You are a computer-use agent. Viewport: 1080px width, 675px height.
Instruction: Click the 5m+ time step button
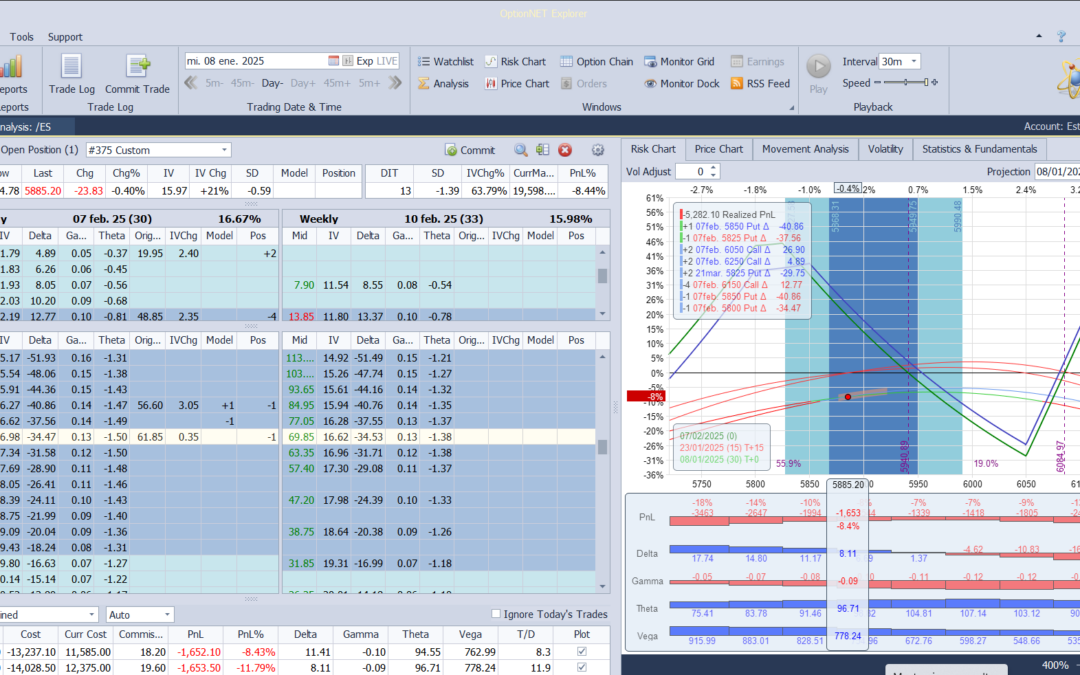pos(369,83)
